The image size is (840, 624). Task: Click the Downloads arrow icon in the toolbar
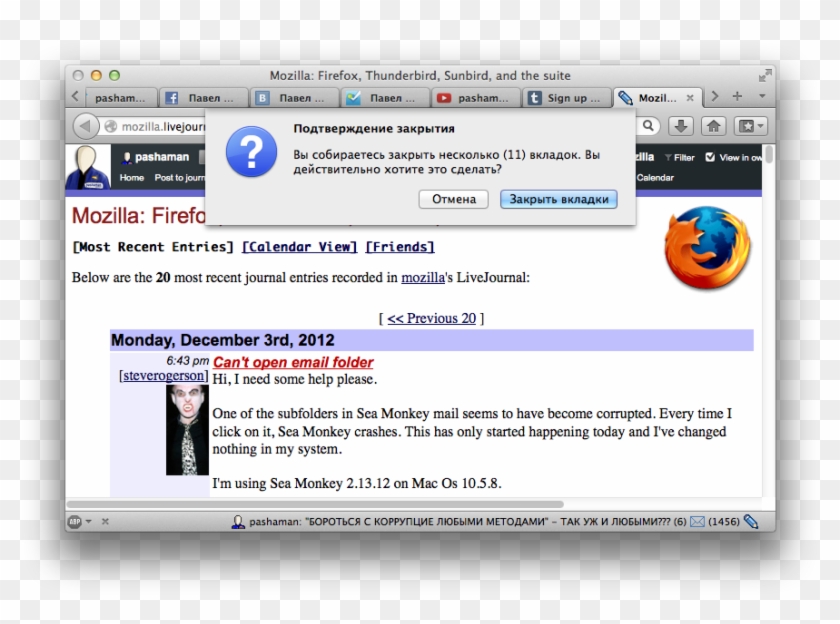pos(680,126)
